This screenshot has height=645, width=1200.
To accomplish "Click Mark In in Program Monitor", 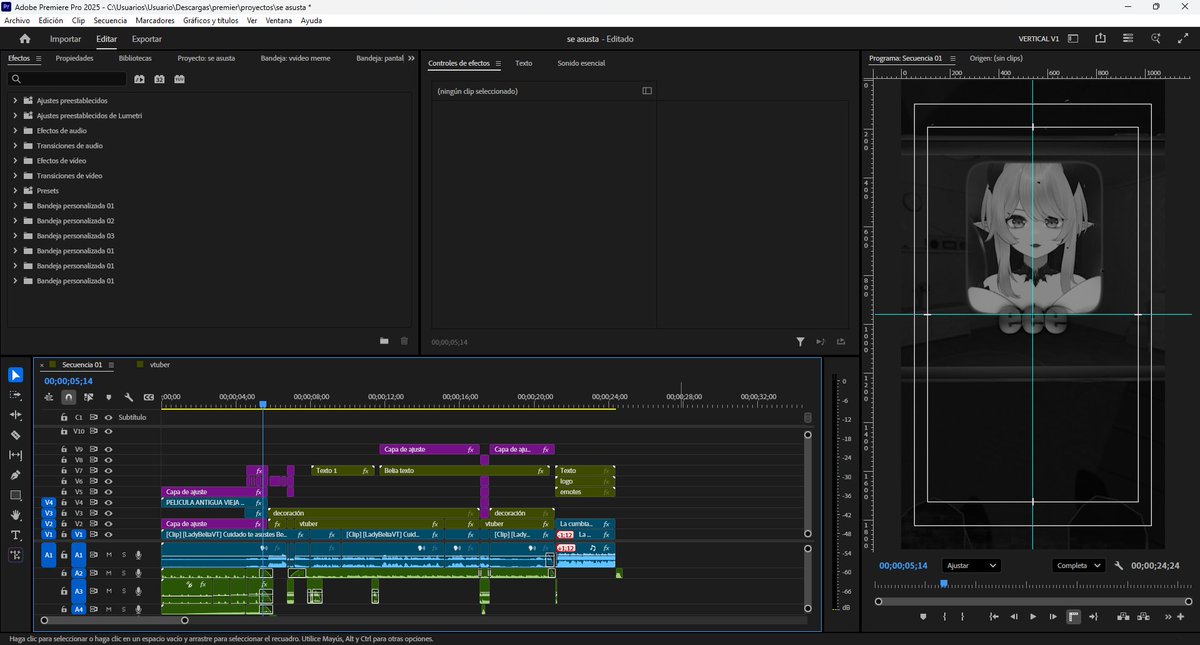I will click(x=945, y=617).
